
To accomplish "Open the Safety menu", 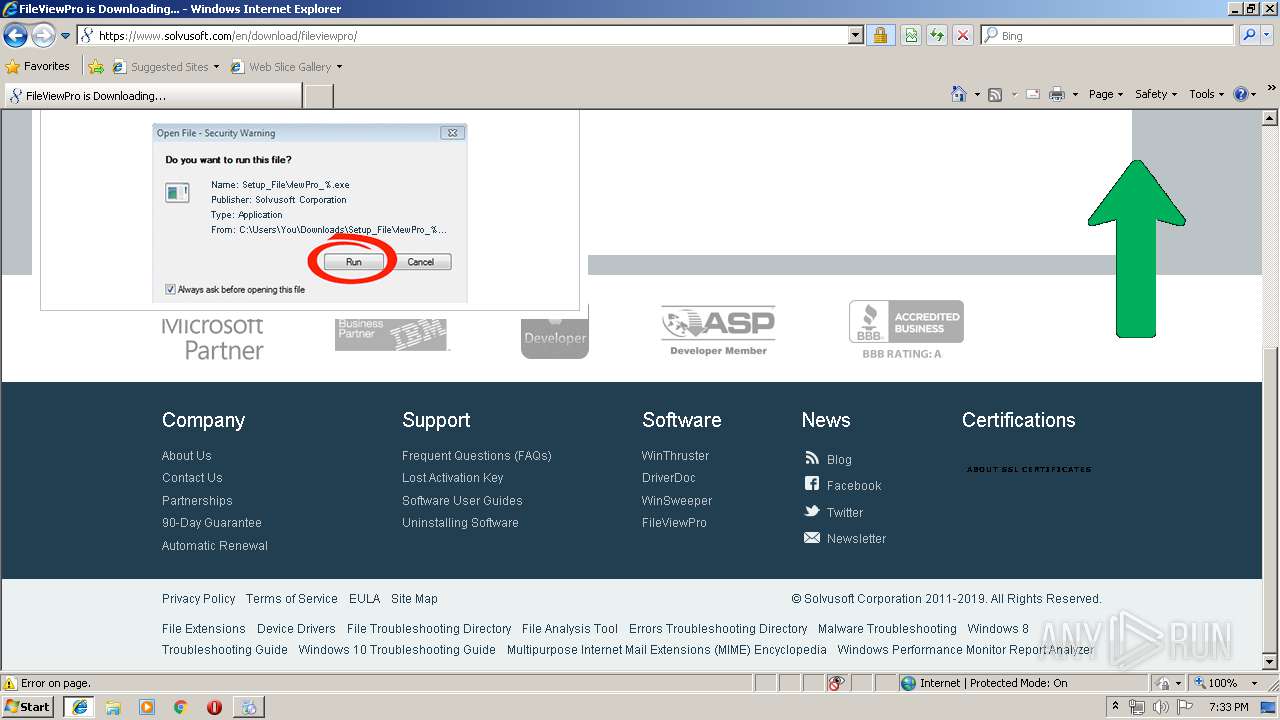I will [1156, 94].
